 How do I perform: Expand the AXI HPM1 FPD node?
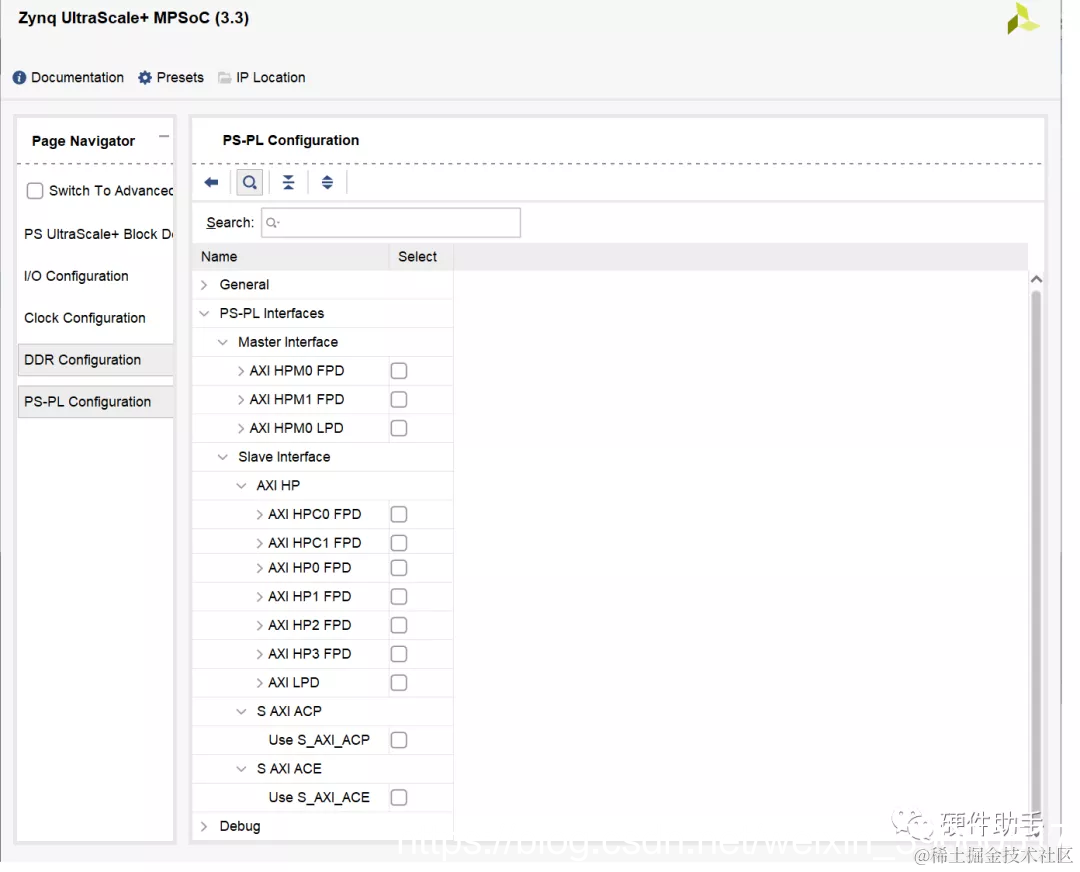(x=240, y=399)
